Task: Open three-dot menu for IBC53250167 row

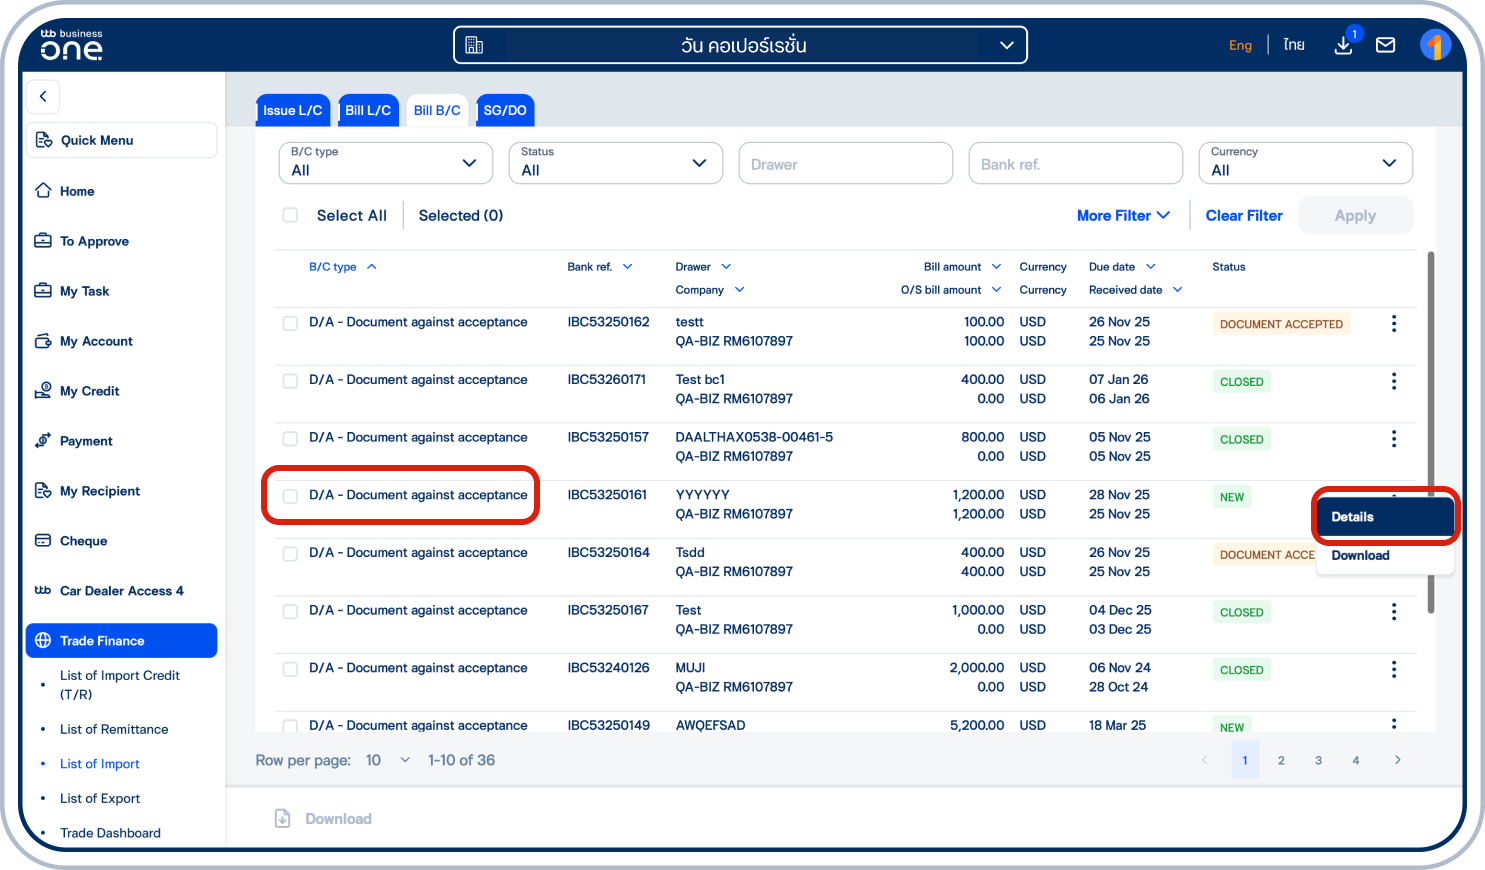Action: click(1393, 612)
